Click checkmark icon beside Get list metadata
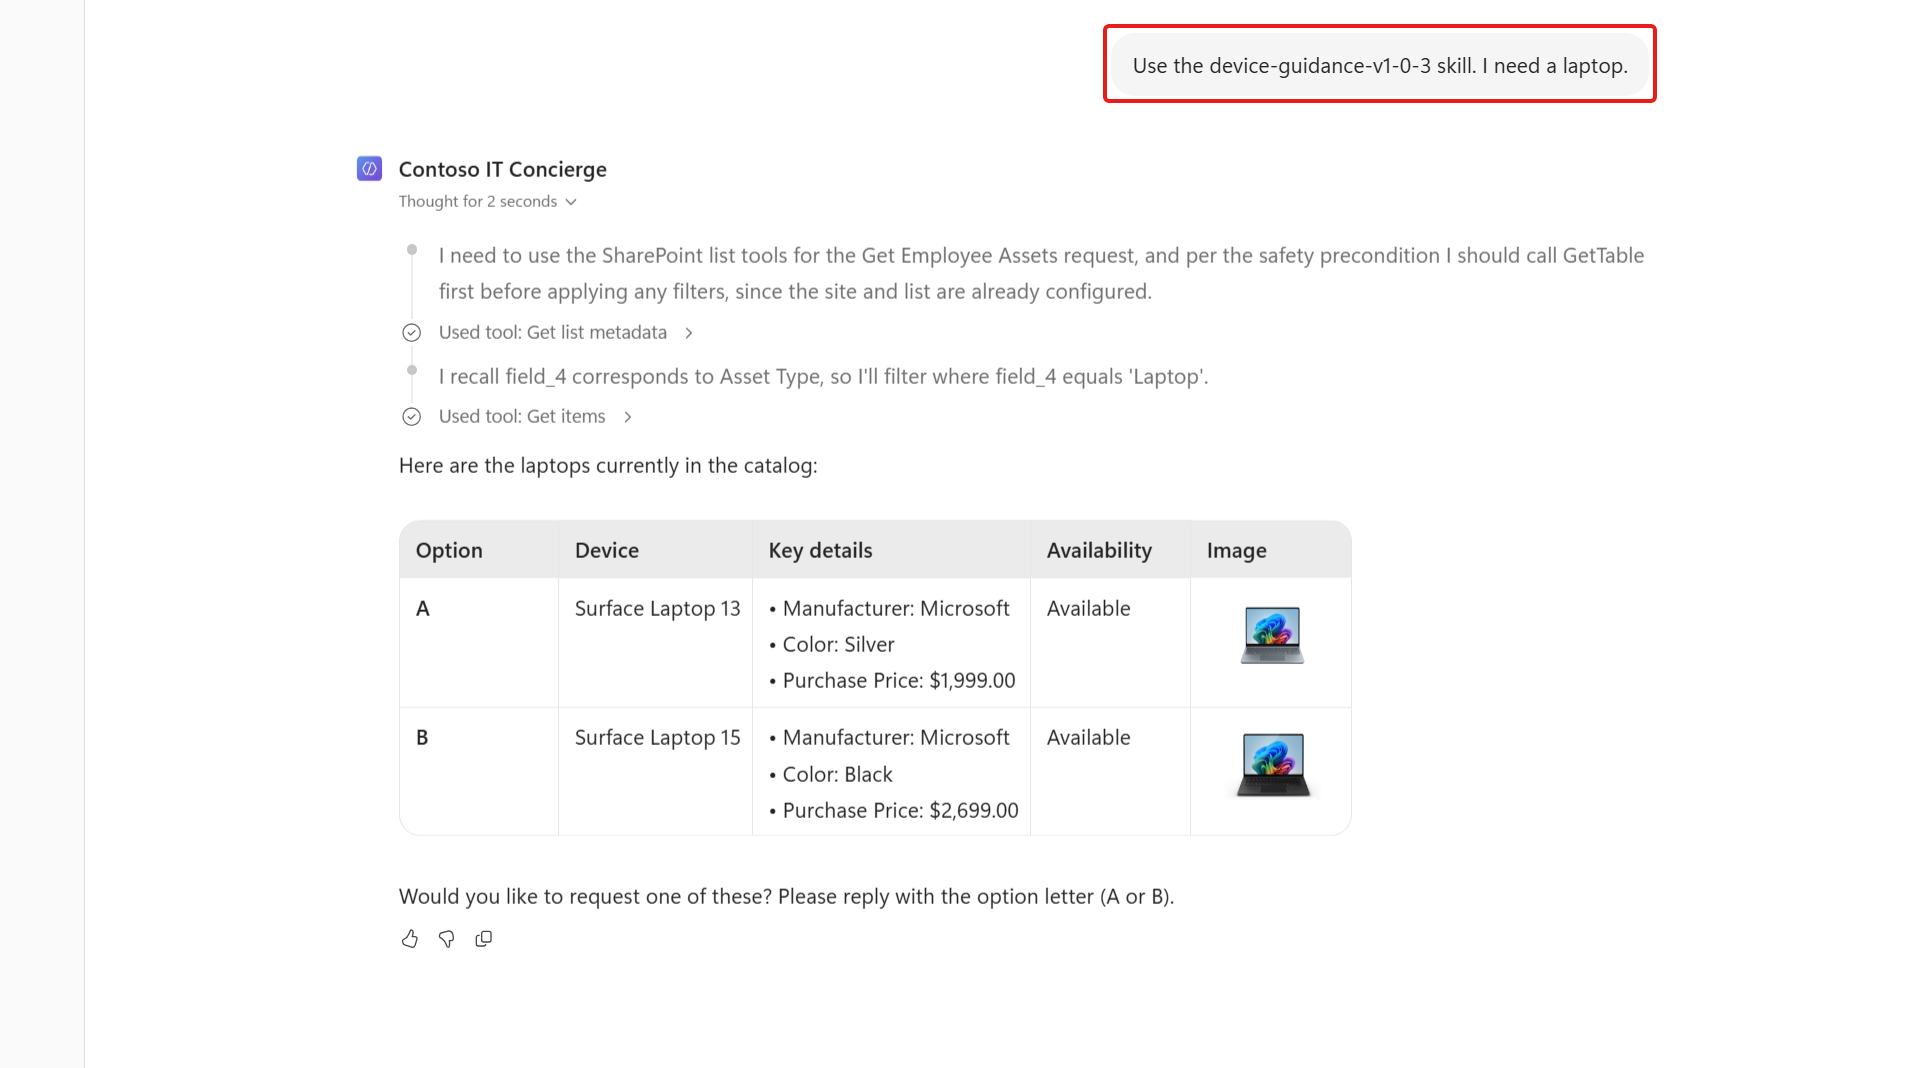The image size is (1920, 1068). (x=411, y=333)
